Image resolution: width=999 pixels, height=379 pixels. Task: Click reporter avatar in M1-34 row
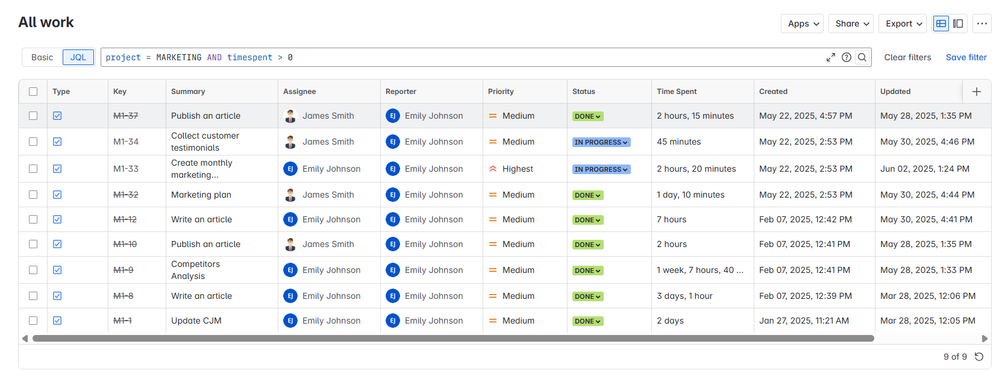(392, 142)
